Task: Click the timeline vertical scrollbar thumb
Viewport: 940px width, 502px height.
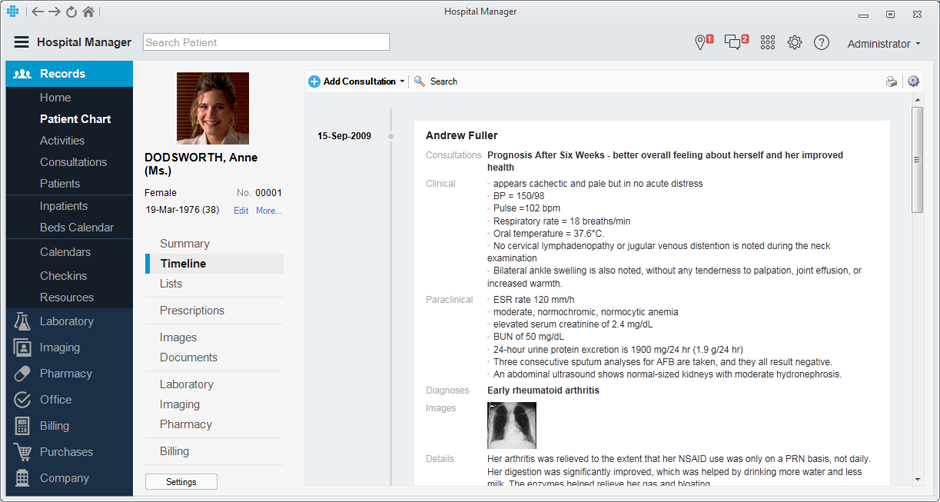Action: tap(917, 160)
